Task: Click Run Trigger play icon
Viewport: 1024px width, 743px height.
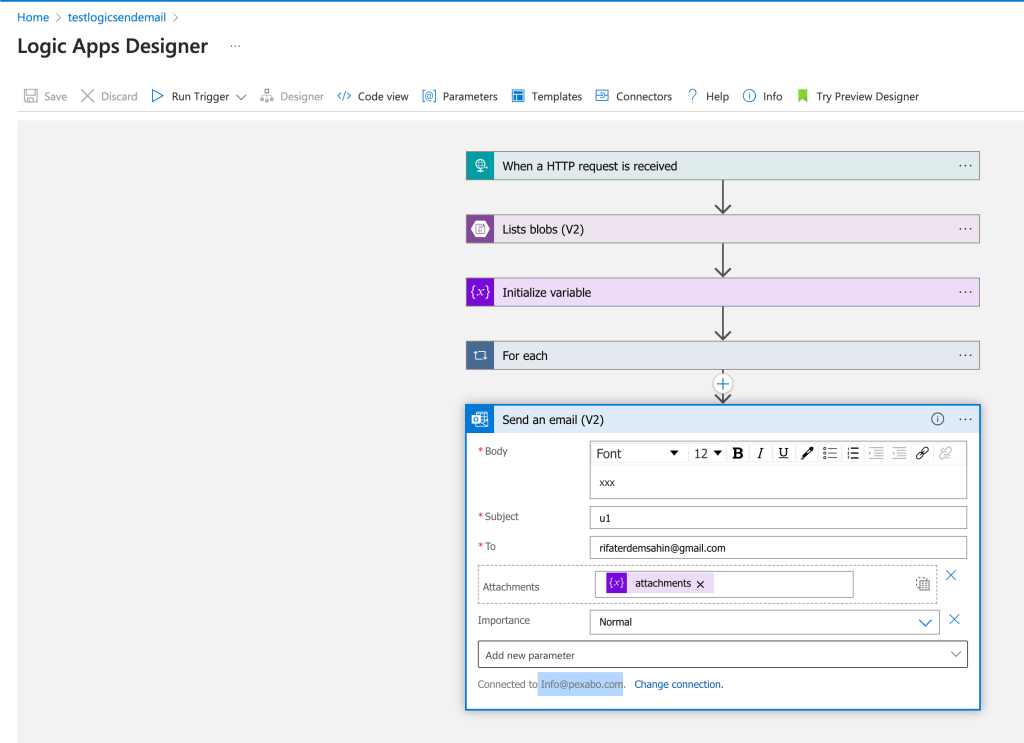Action: coord(157,96)
